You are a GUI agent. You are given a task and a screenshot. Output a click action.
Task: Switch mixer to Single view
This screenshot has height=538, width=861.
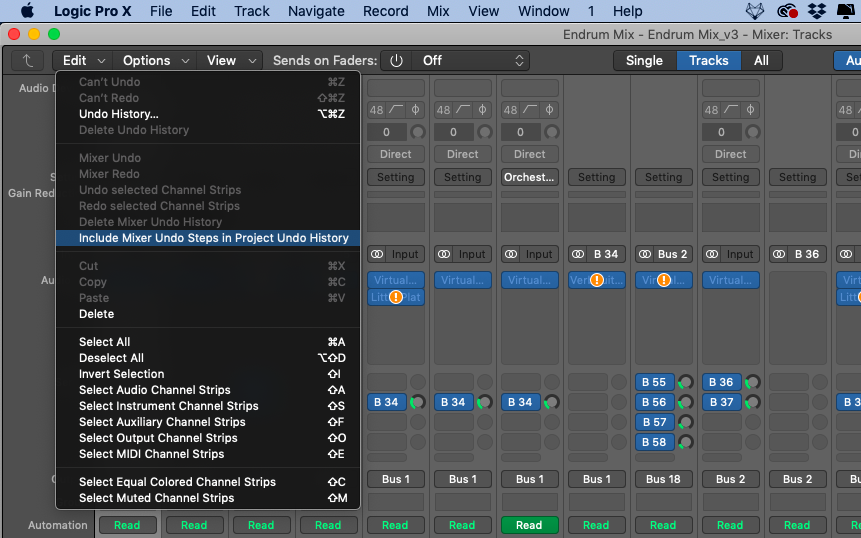tap(644, 60)
